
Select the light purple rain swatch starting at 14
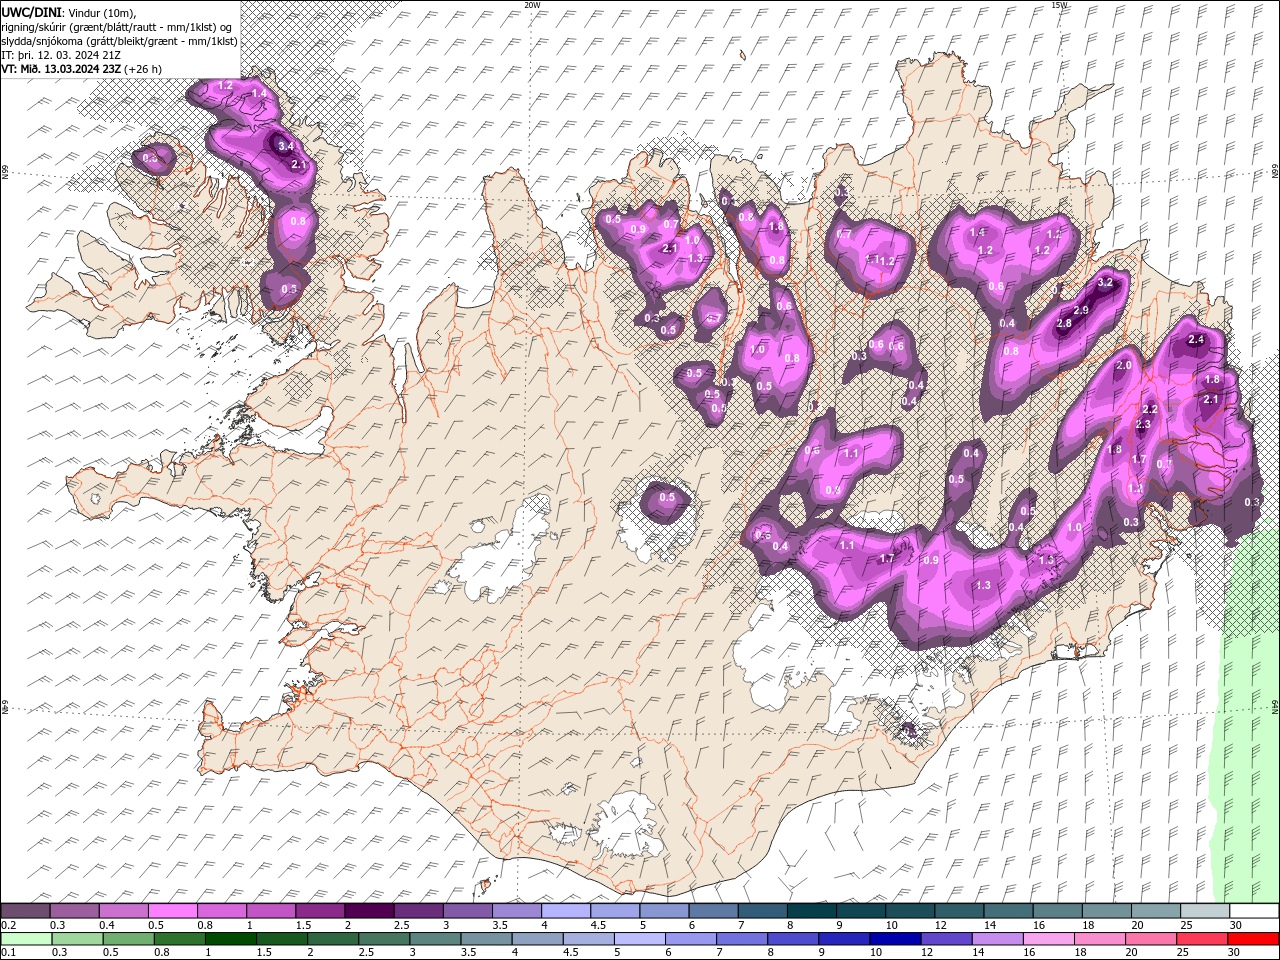click(998, 939)
